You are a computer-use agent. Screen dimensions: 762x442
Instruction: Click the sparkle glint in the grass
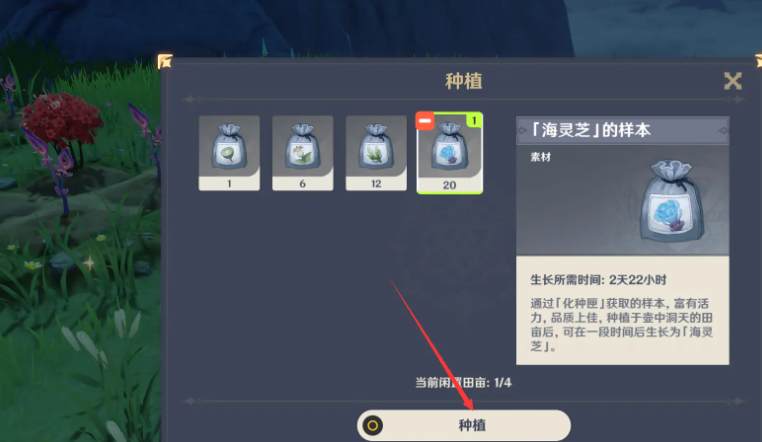pos(89,263)
